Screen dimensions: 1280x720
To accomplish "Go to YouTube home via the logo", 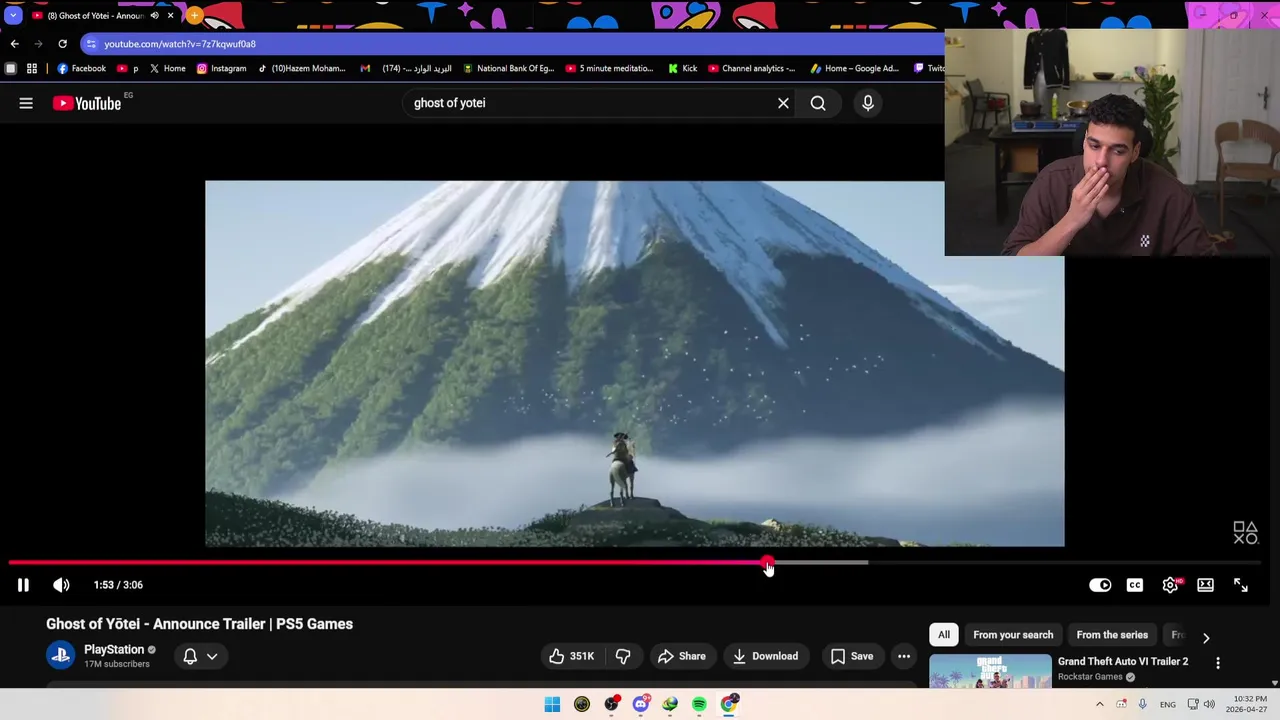I will [86, 103].
